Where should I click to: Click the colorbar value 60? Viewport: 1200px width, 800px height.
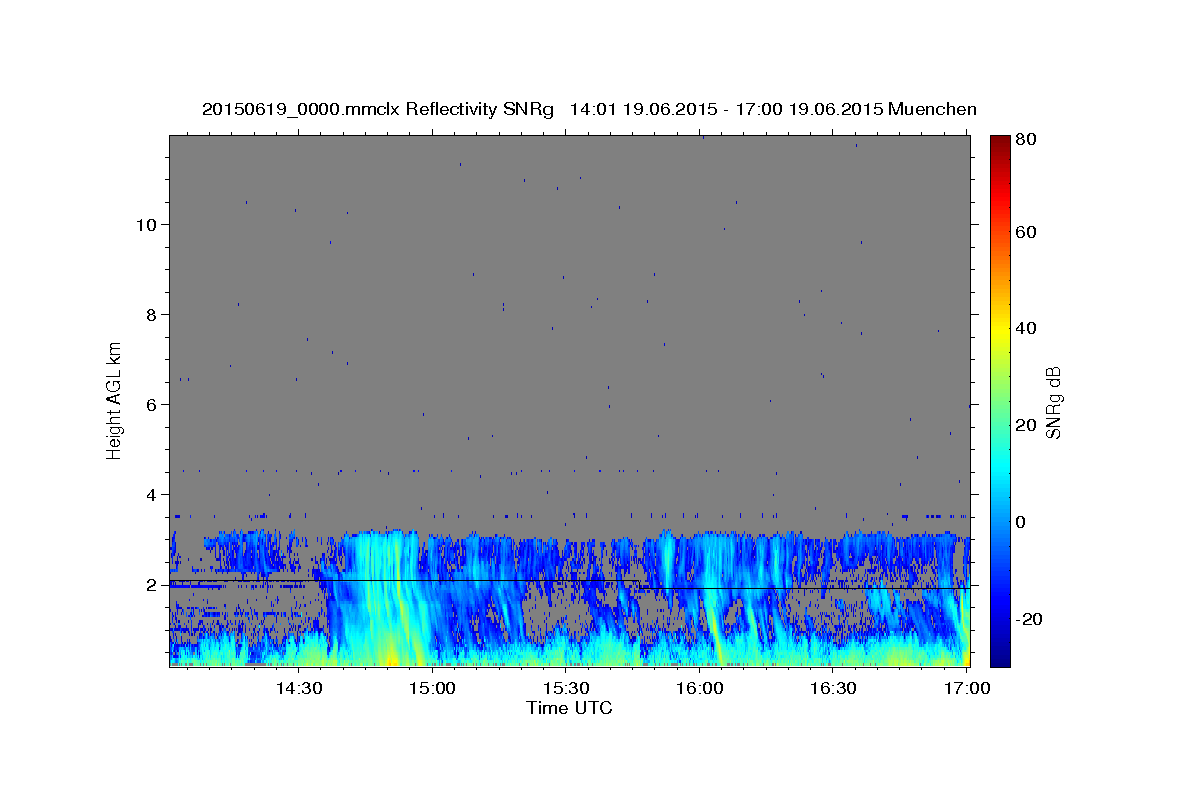coord(1028,232)
